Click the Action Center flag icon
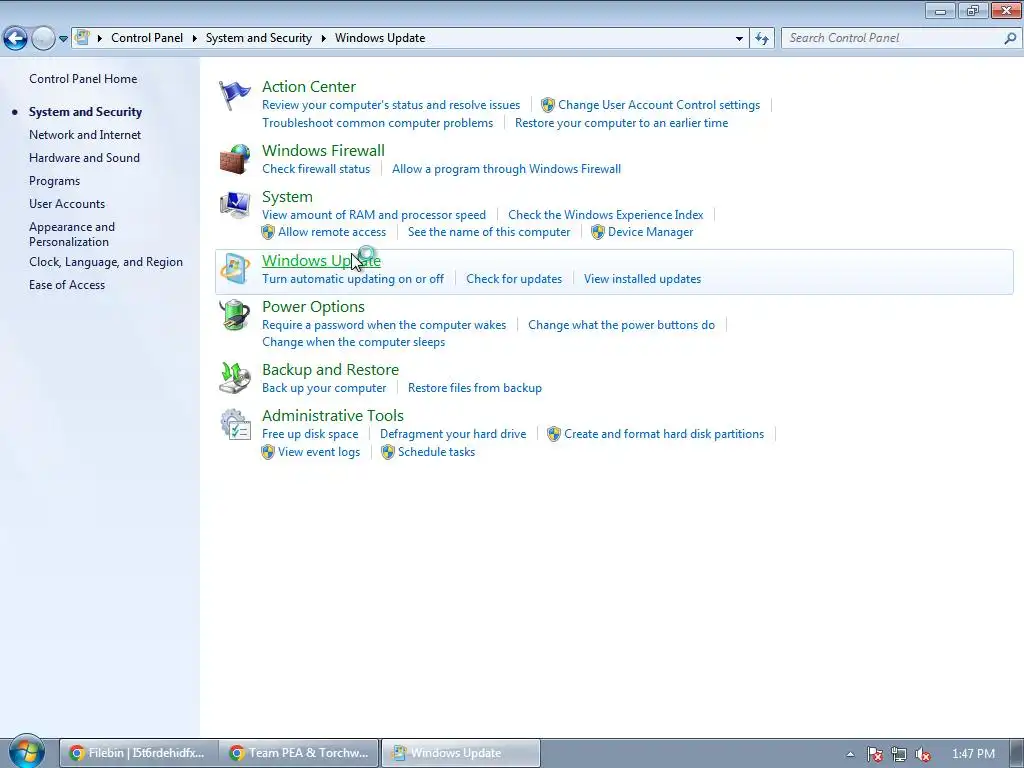The image size is (1024, 768). click(x=234, y=95)
